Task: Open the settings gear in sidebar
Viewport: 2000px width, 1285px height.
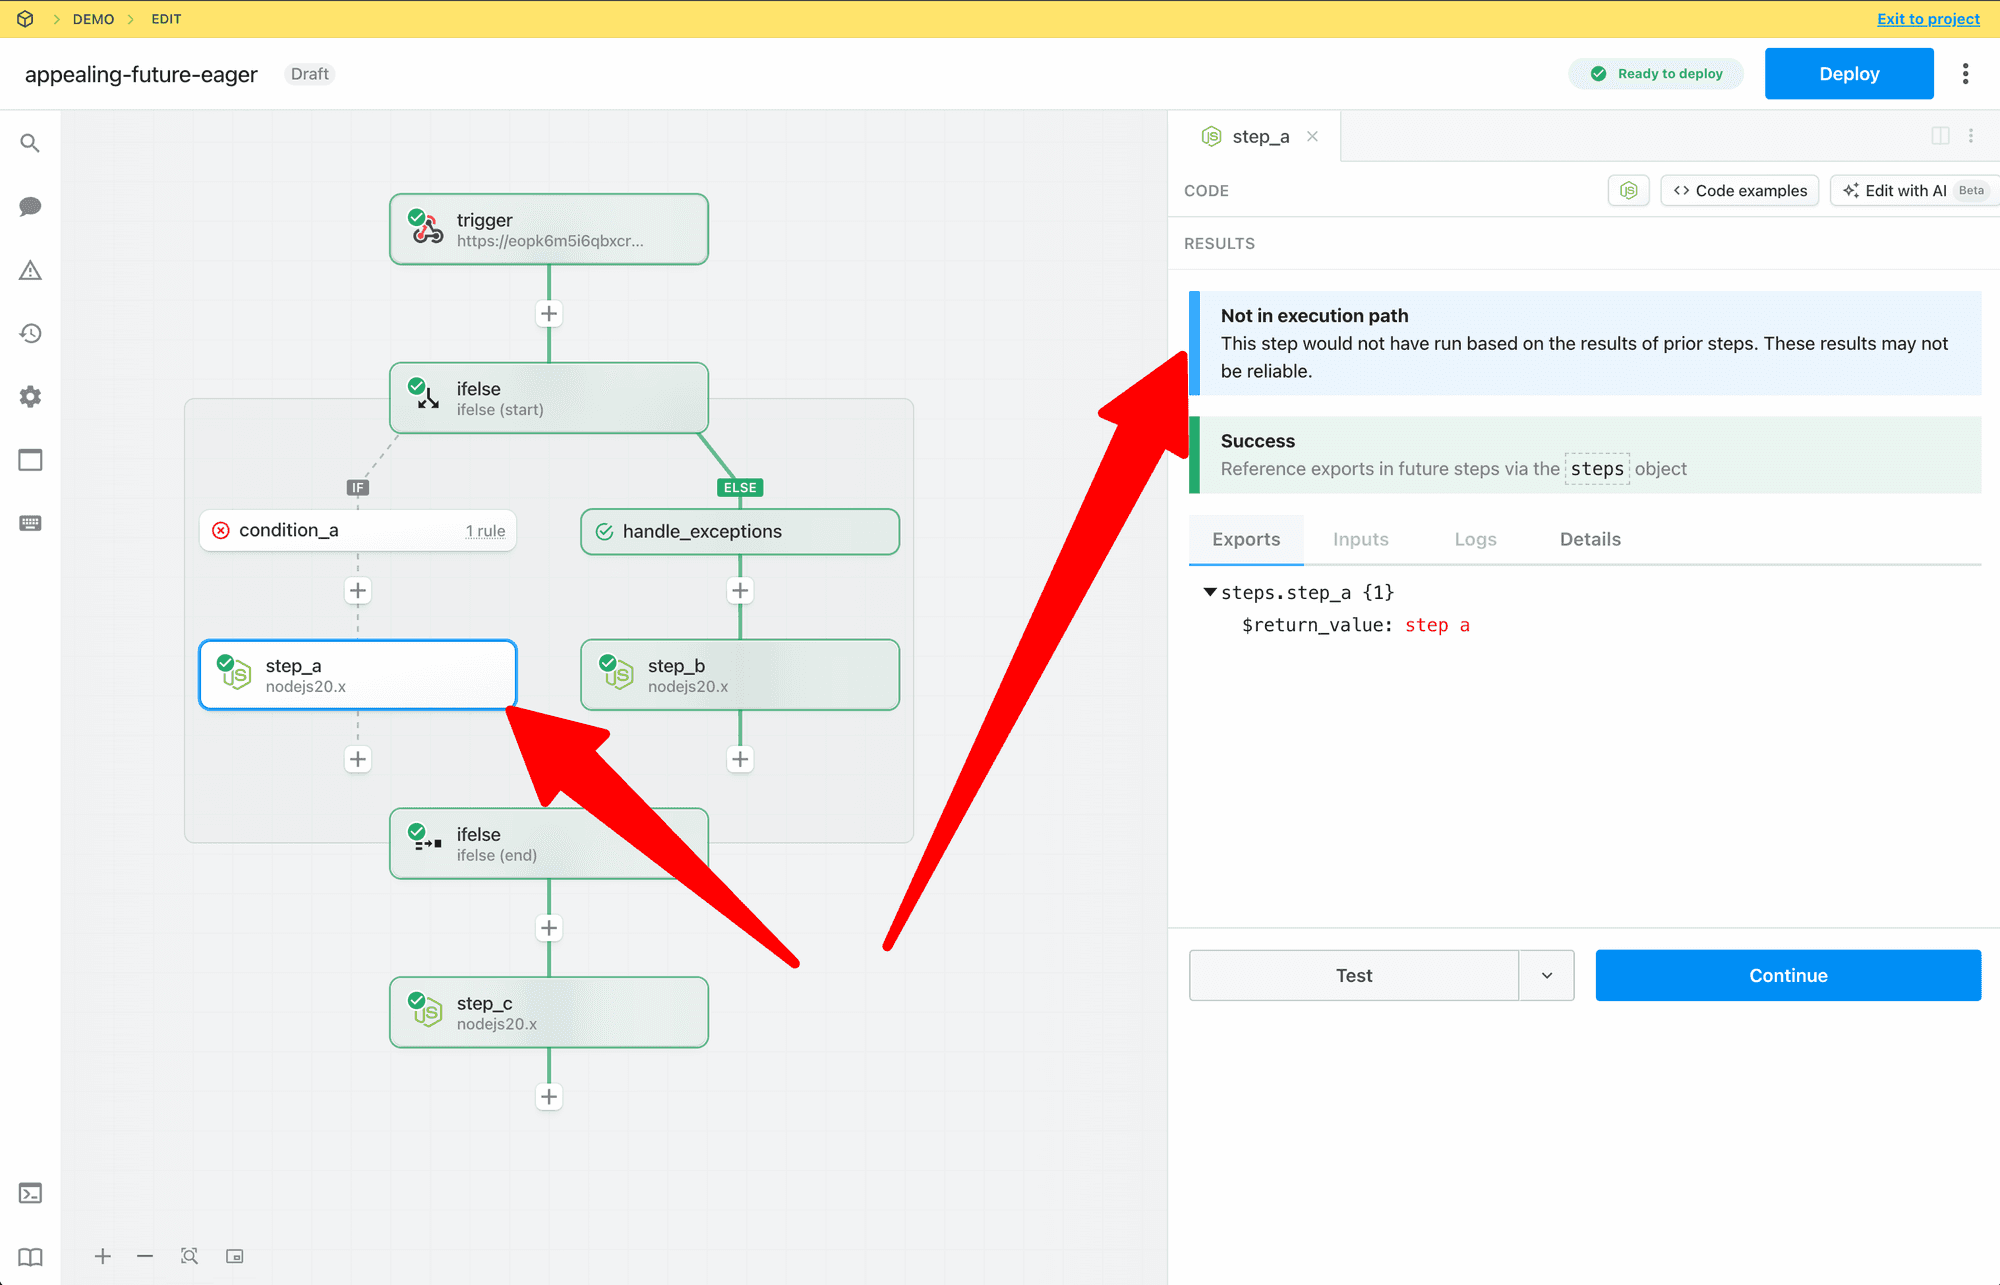Action: coord(30,397)
